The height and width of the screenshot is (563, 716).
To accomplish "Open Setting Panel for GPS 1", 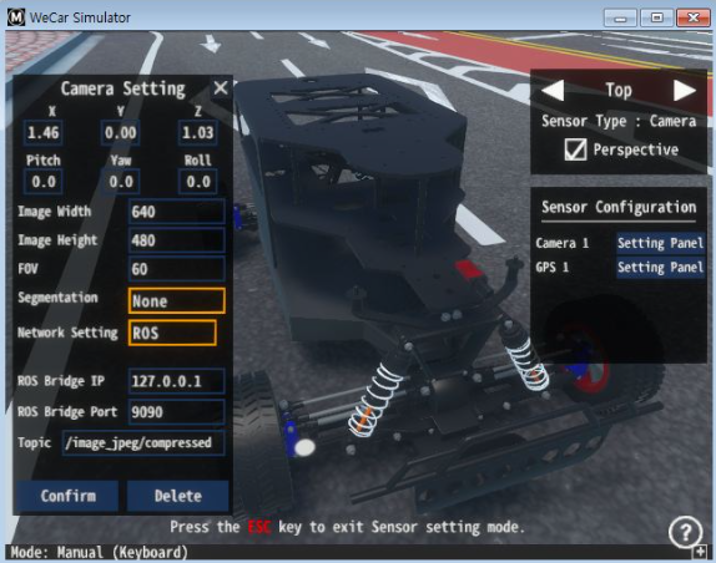I will pos(660,267).
